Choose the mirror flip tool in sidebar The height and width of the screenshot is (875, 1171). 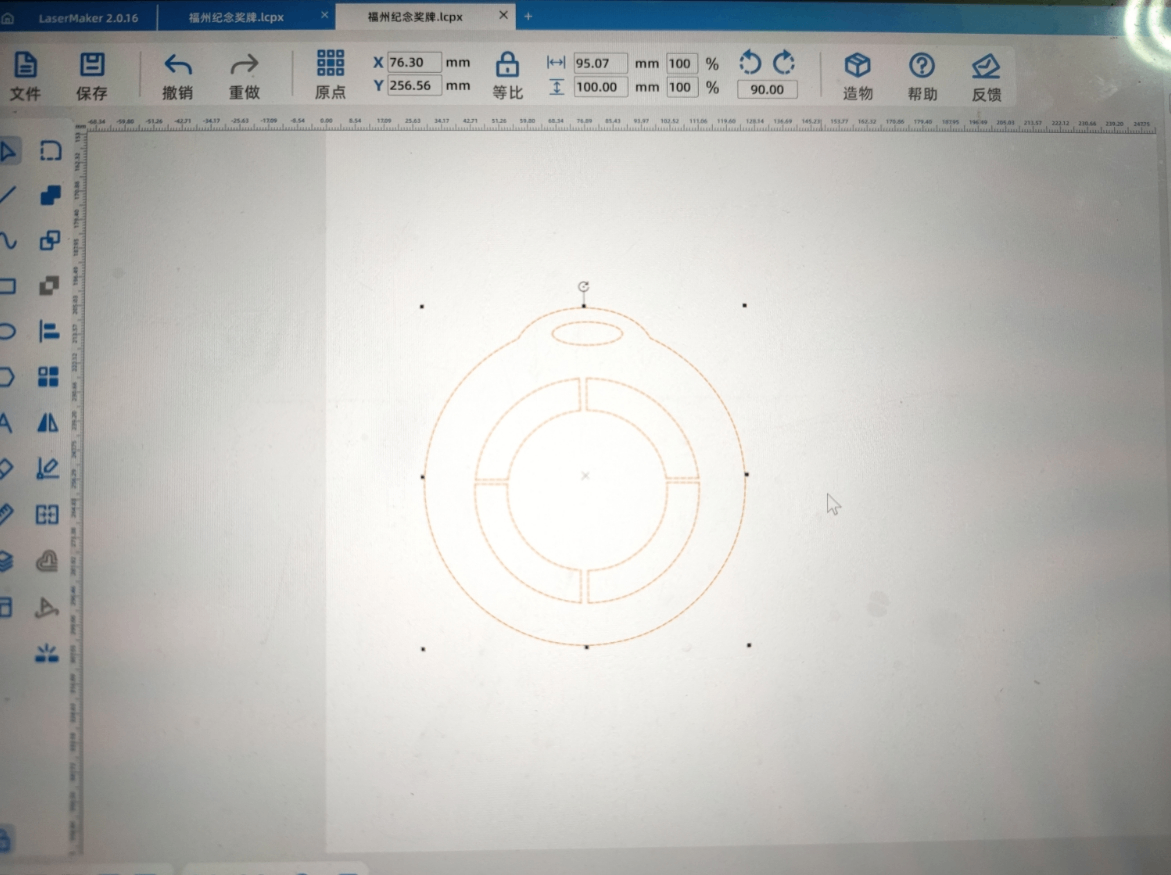pyautogui.click(x=48, y=423)
